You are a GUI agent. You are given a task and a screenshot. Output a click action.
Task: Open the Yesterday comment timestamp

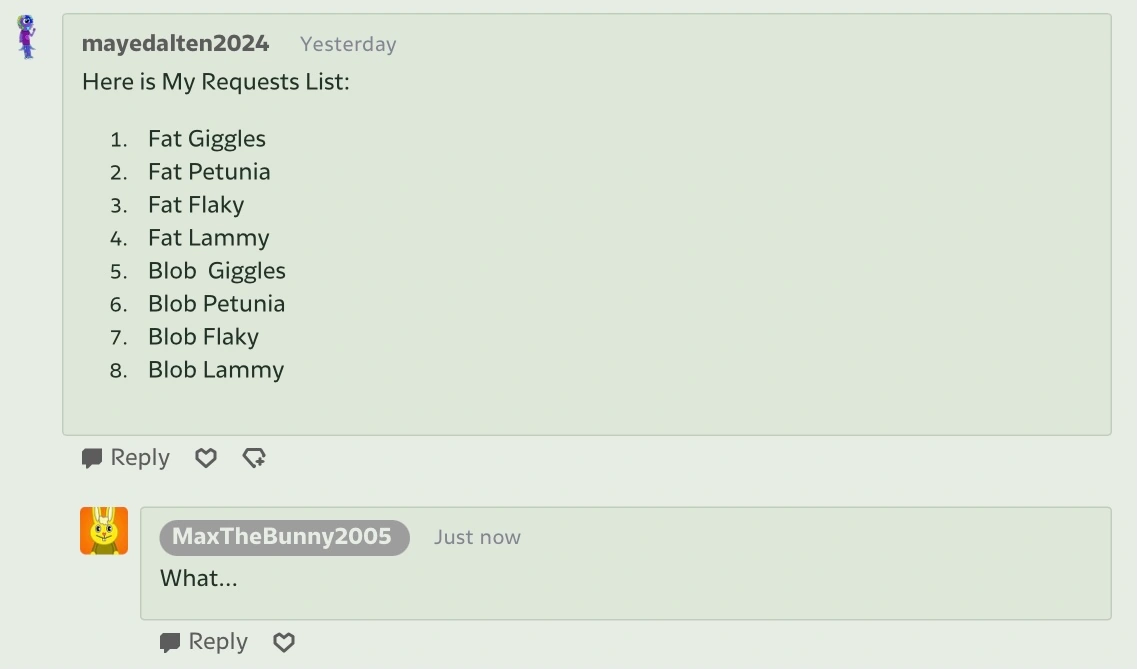click(x=348, y=44)
